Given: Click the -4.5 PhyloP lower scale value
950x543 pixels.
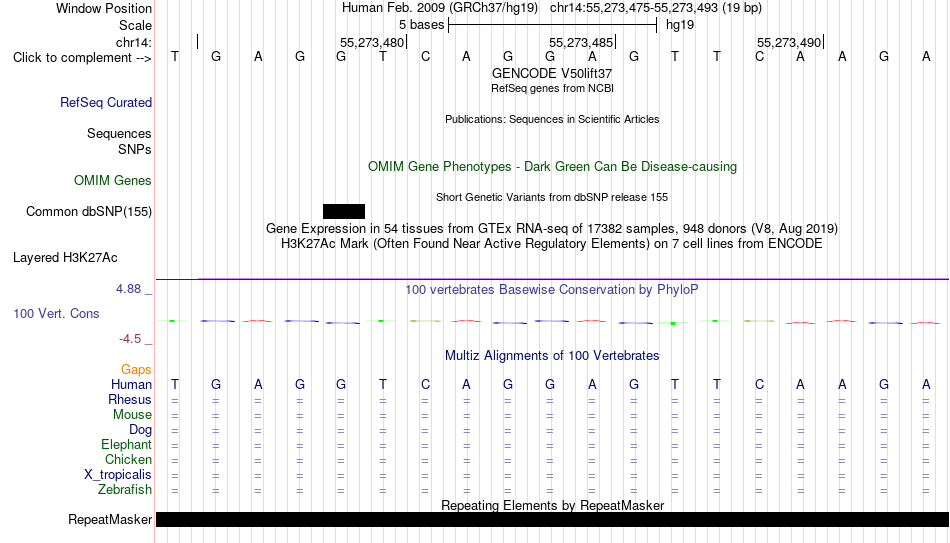Looking at the screenshot, I should (x=130, y=339).
